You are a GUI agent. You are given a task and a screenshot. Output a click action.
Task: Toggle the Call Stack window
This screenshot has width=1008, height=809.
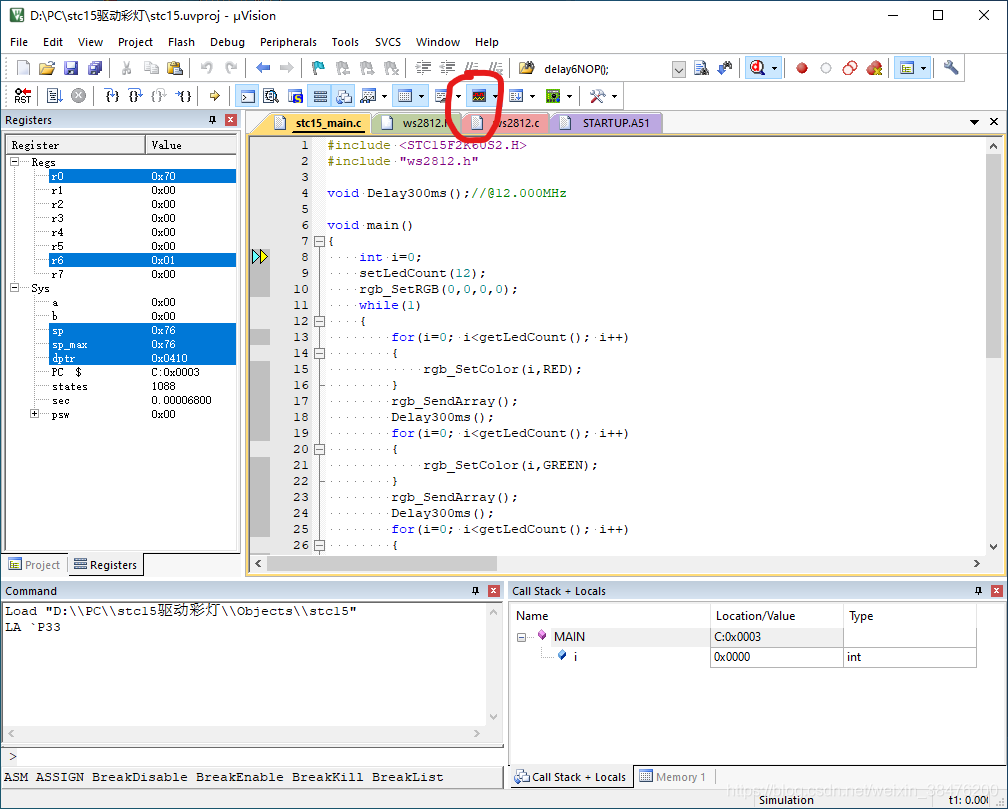[344, 96]
